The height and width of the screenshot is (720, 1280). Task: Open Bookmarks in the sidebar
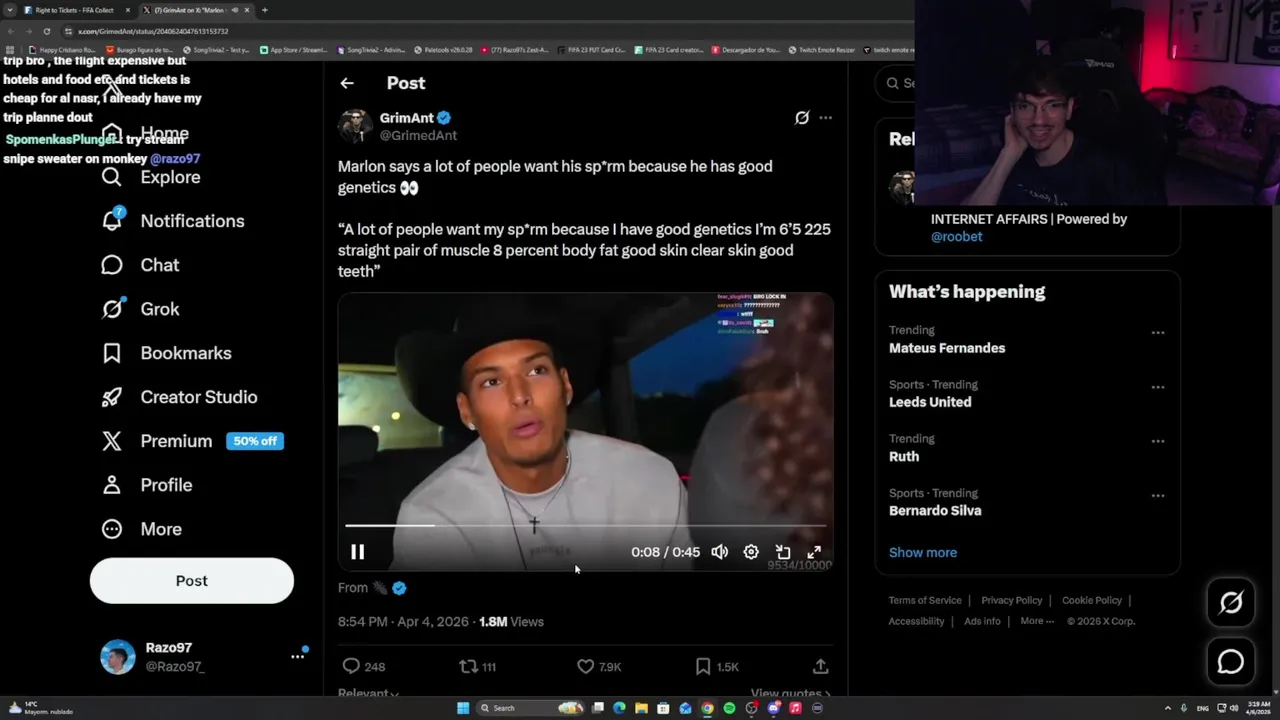coord(166,353)
